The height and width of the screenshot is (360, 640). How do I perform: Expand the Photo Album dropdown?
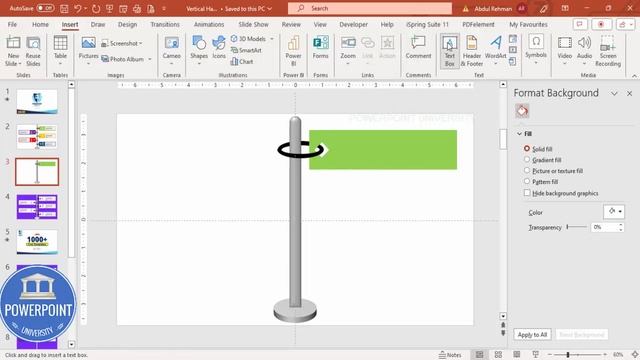pos(150,59)
